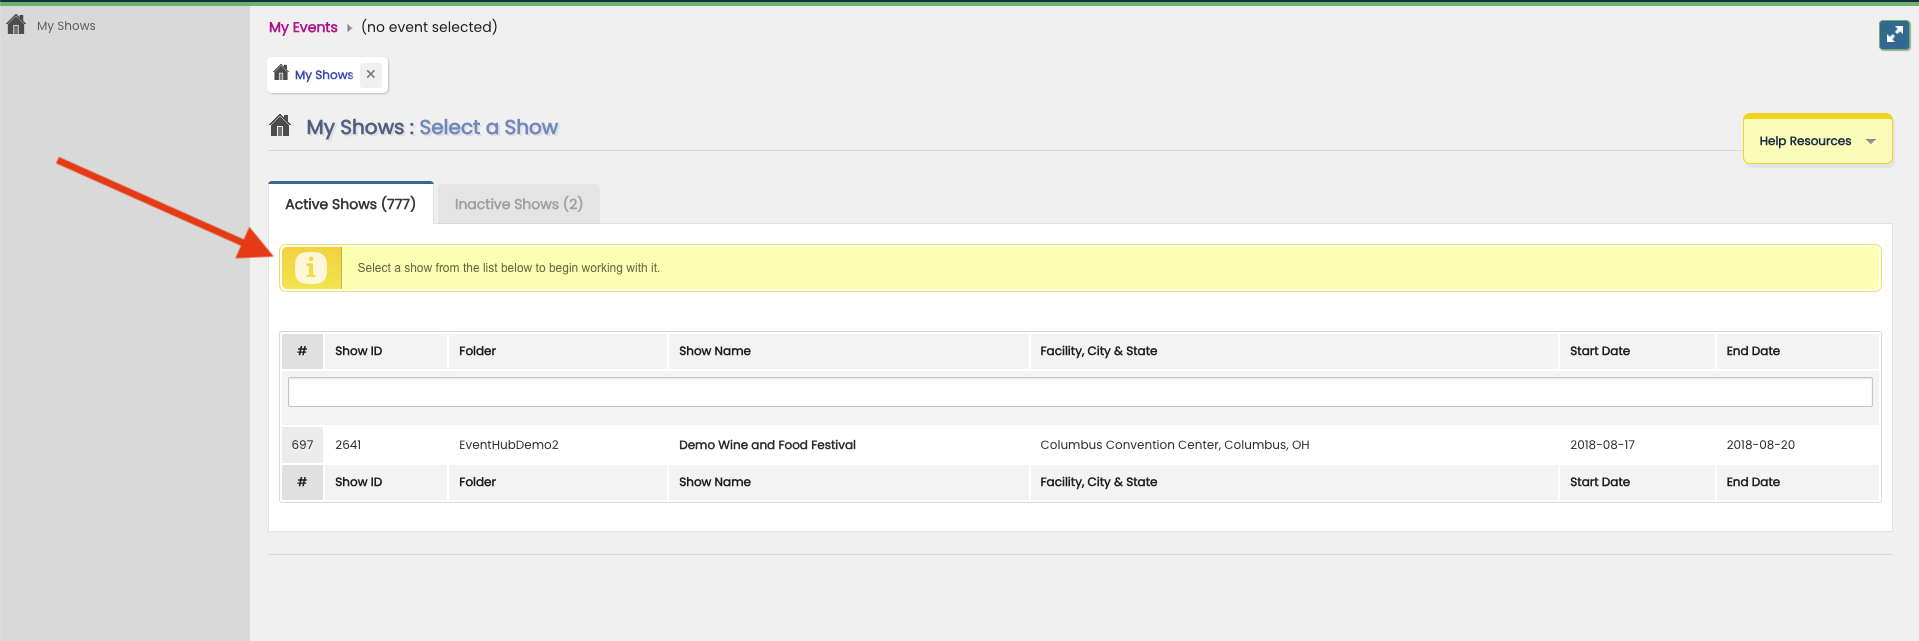Viewport: 1919px width, 641px height.
Task: Select the Demo Wine and Food Festival show
Action: (x=767, y=445)
